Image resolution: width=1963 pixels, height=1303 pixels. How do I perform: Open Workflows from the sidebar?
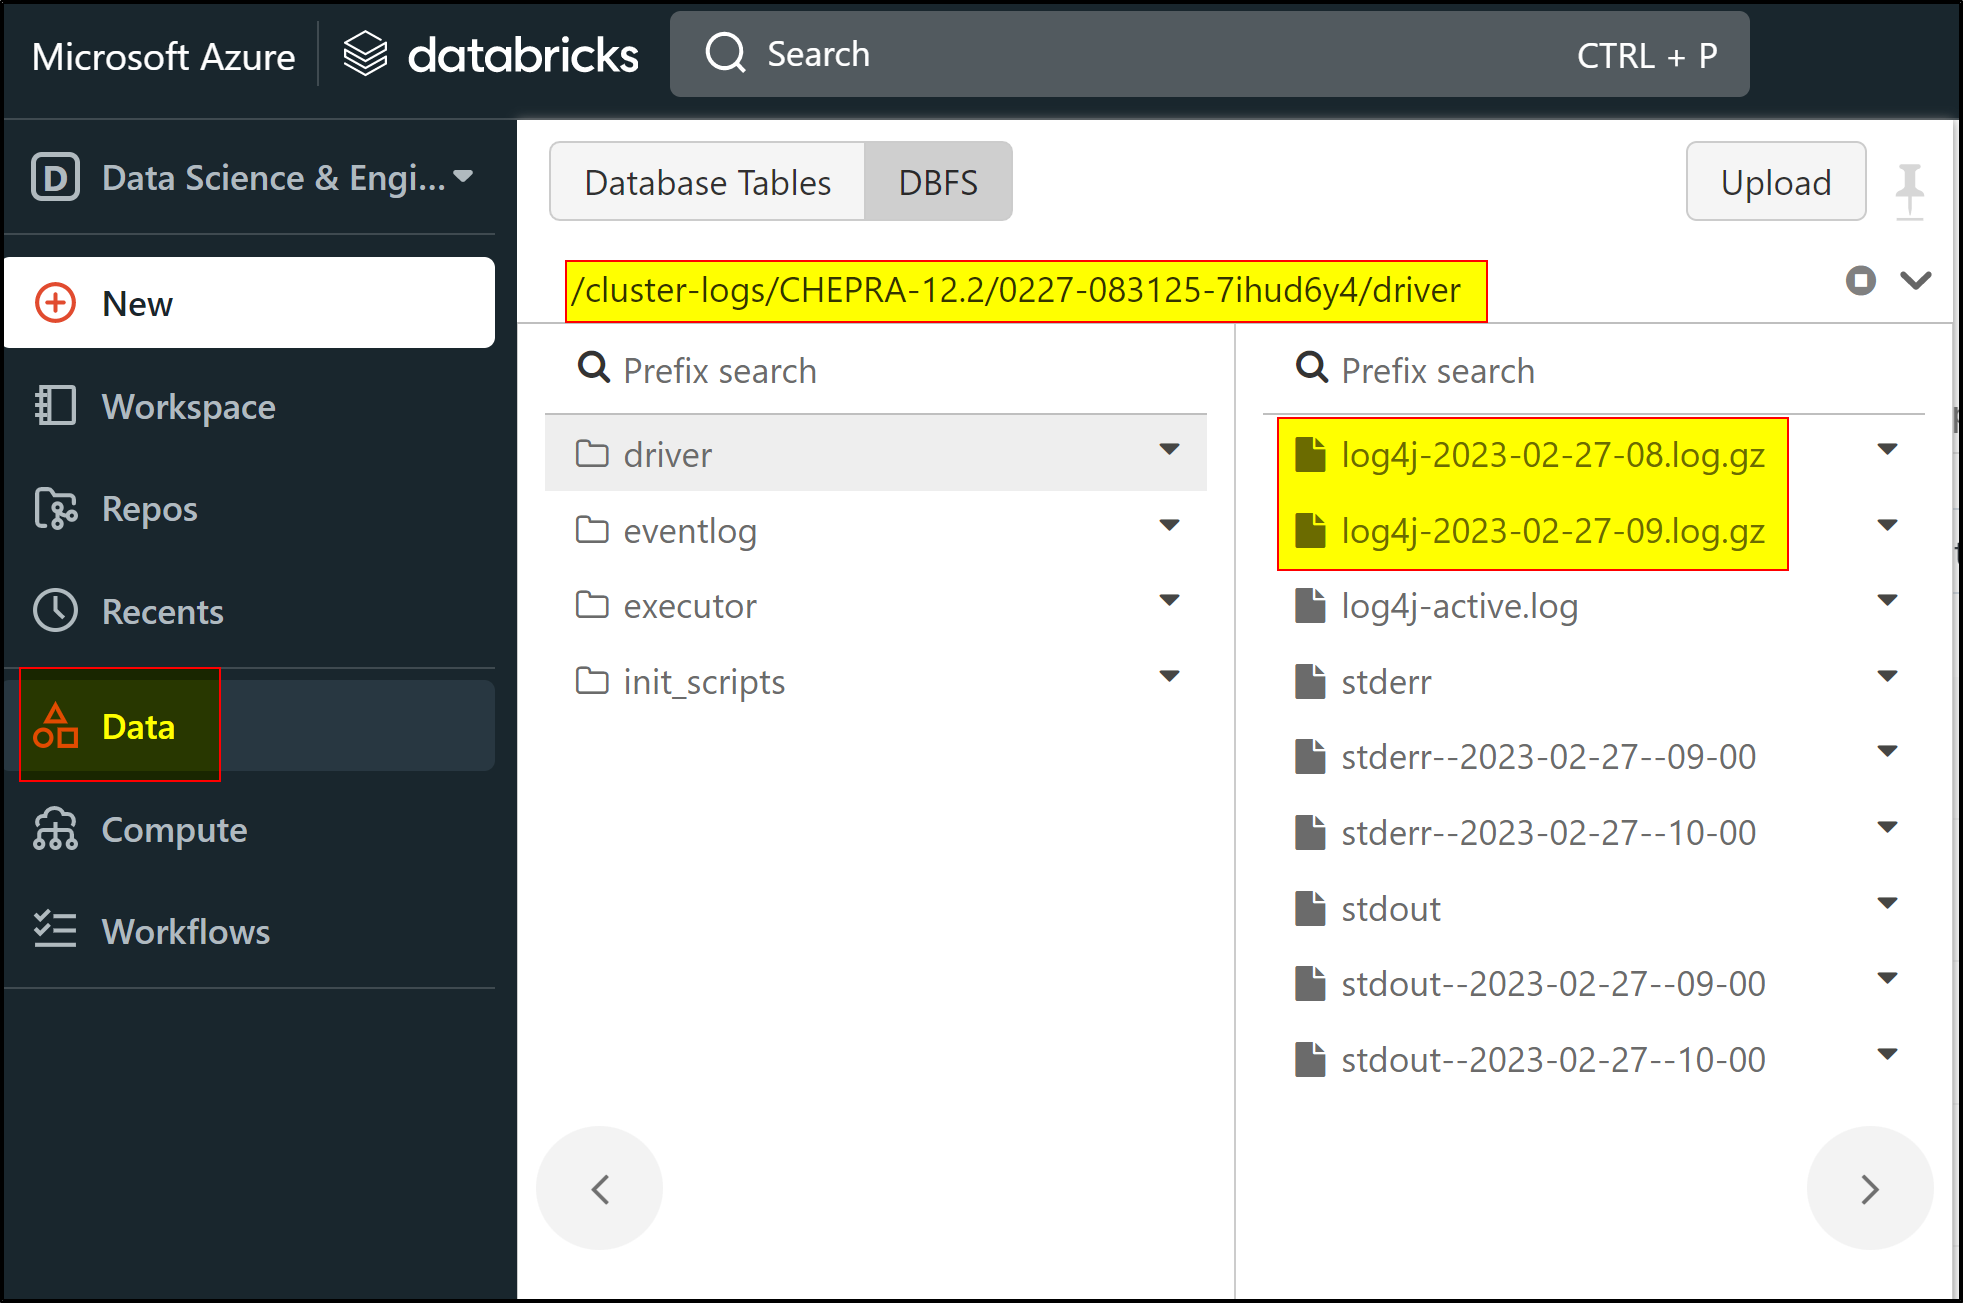pos(186,931)
